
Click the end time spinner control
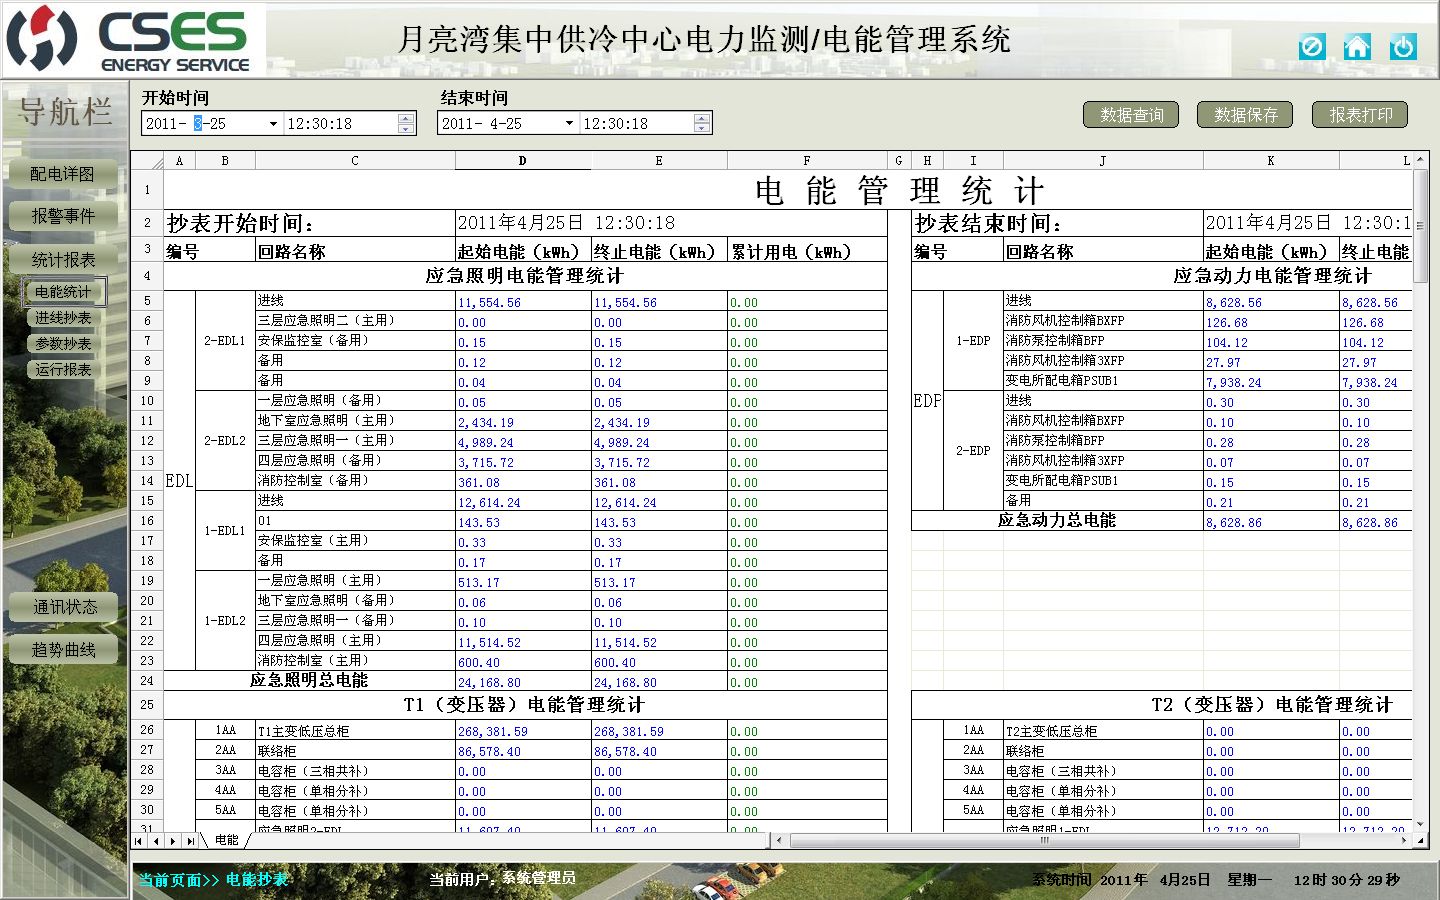(x=702, y=124)
